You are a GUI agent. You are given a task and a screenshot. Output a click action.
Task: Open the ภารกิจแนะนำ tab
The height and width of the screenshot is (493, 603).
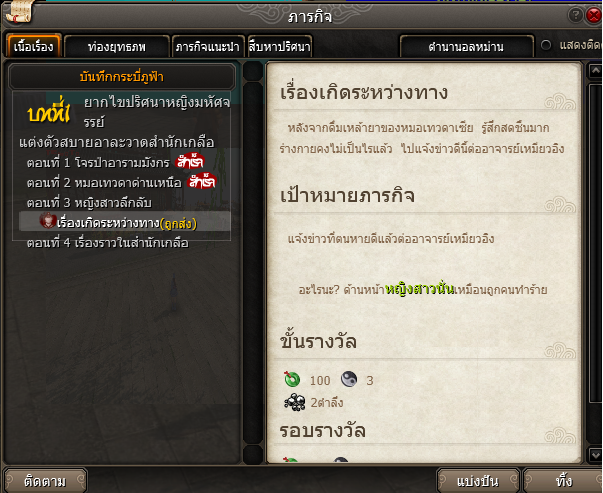click(x=208, y=47)
